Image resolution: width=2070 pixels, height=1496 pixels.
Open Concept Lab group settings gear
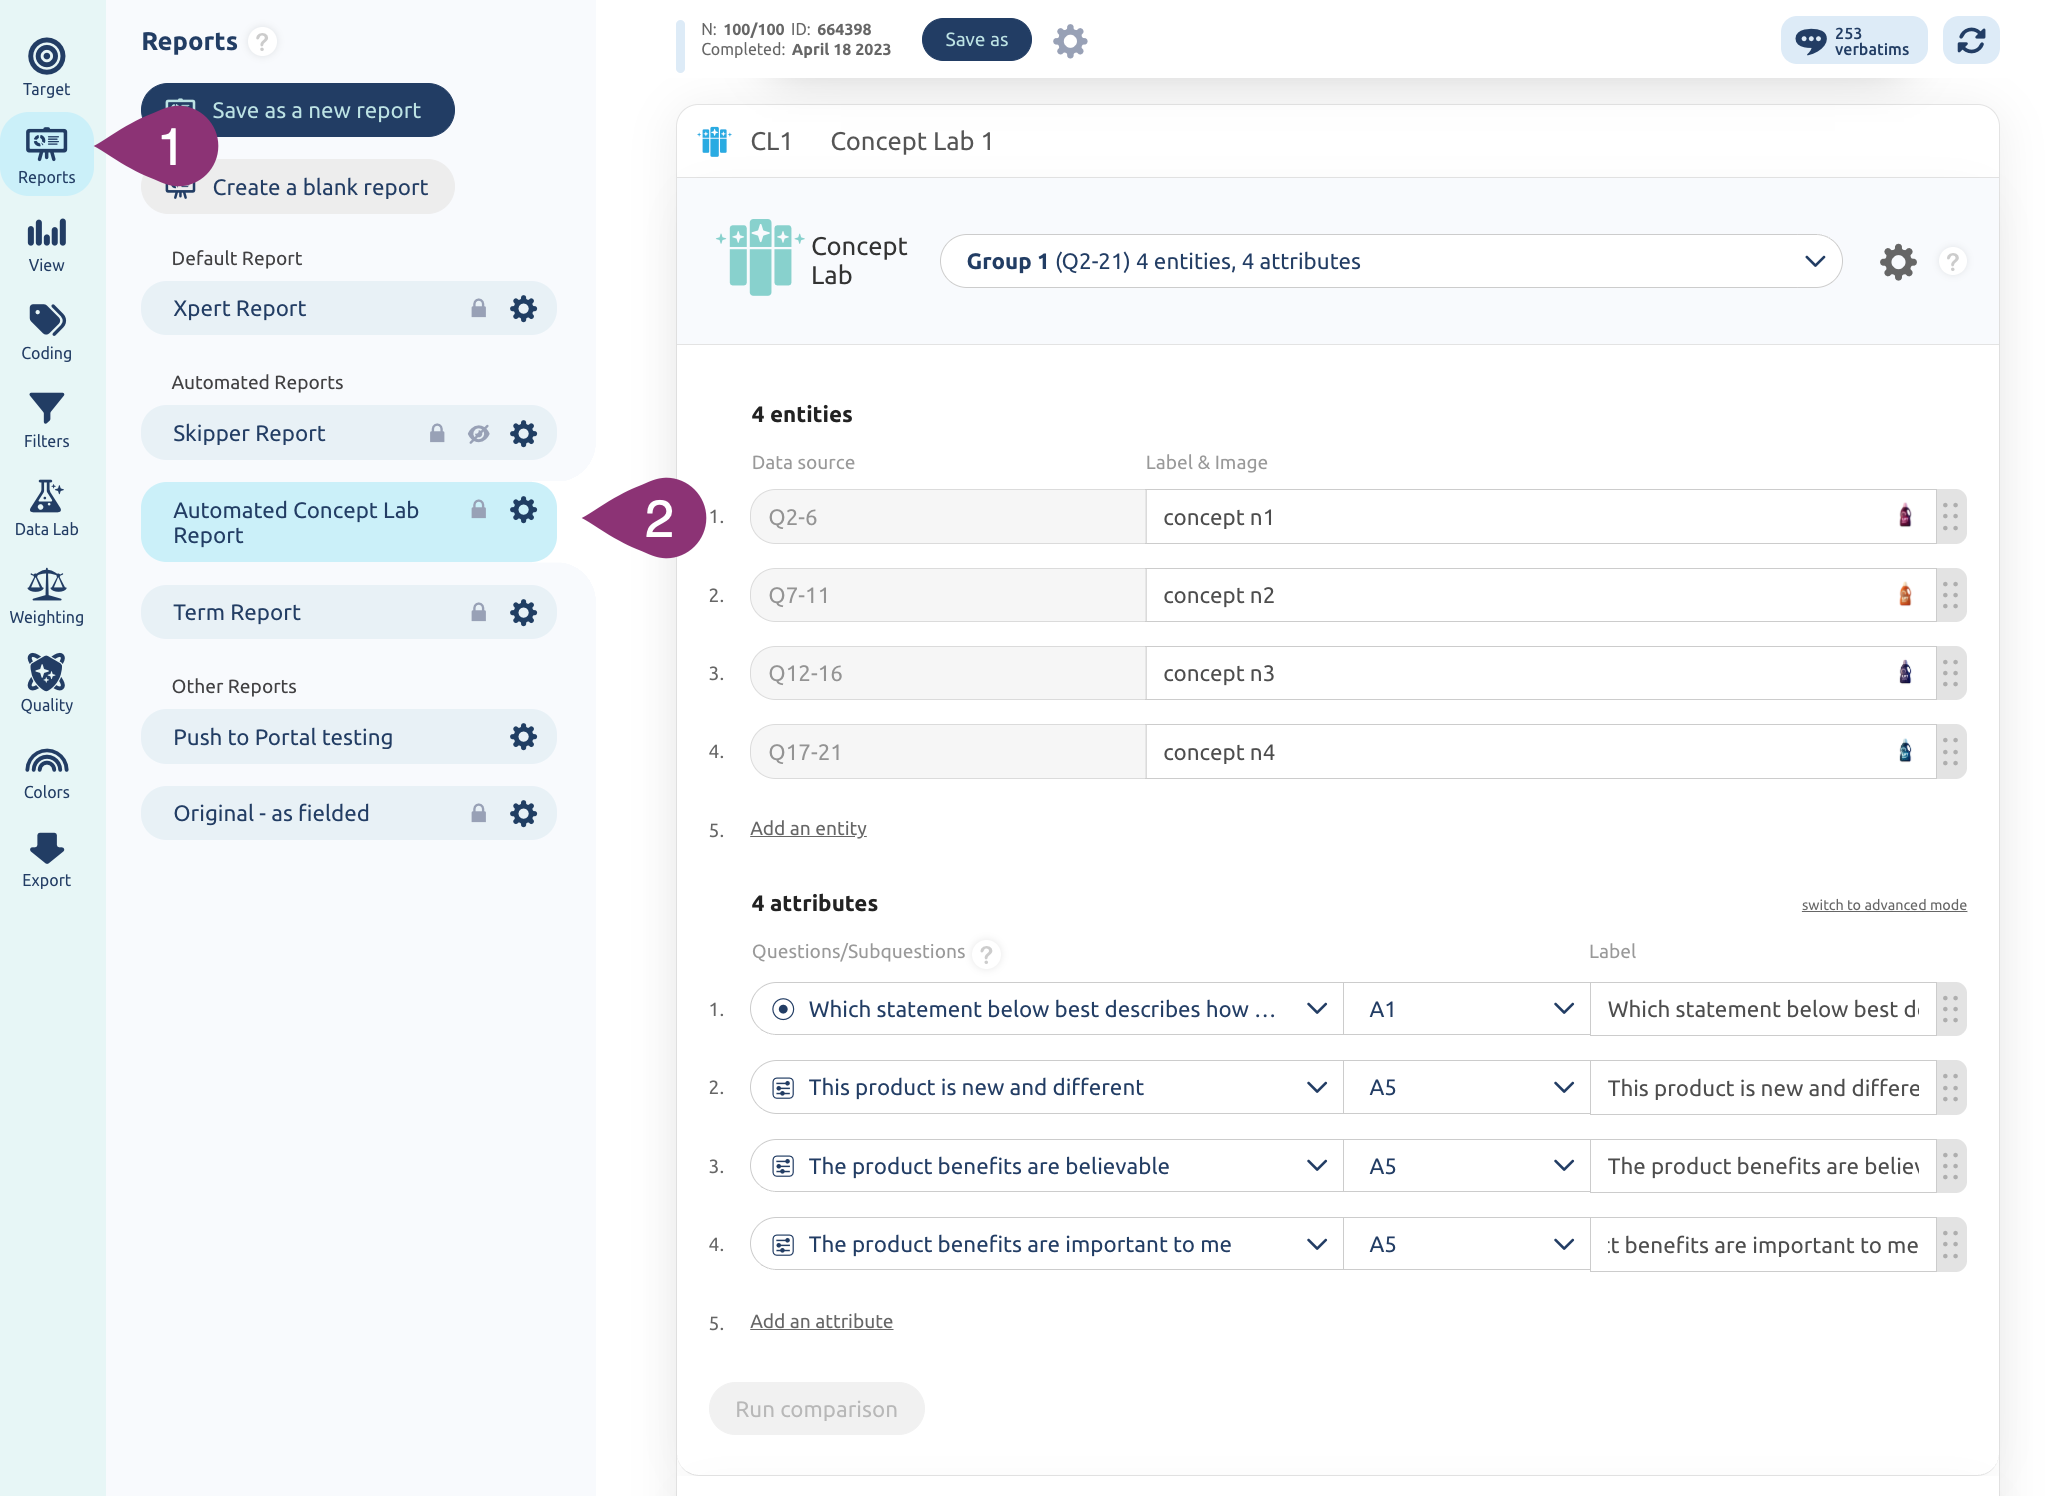pyautogui.click(x=1897, y=262)
